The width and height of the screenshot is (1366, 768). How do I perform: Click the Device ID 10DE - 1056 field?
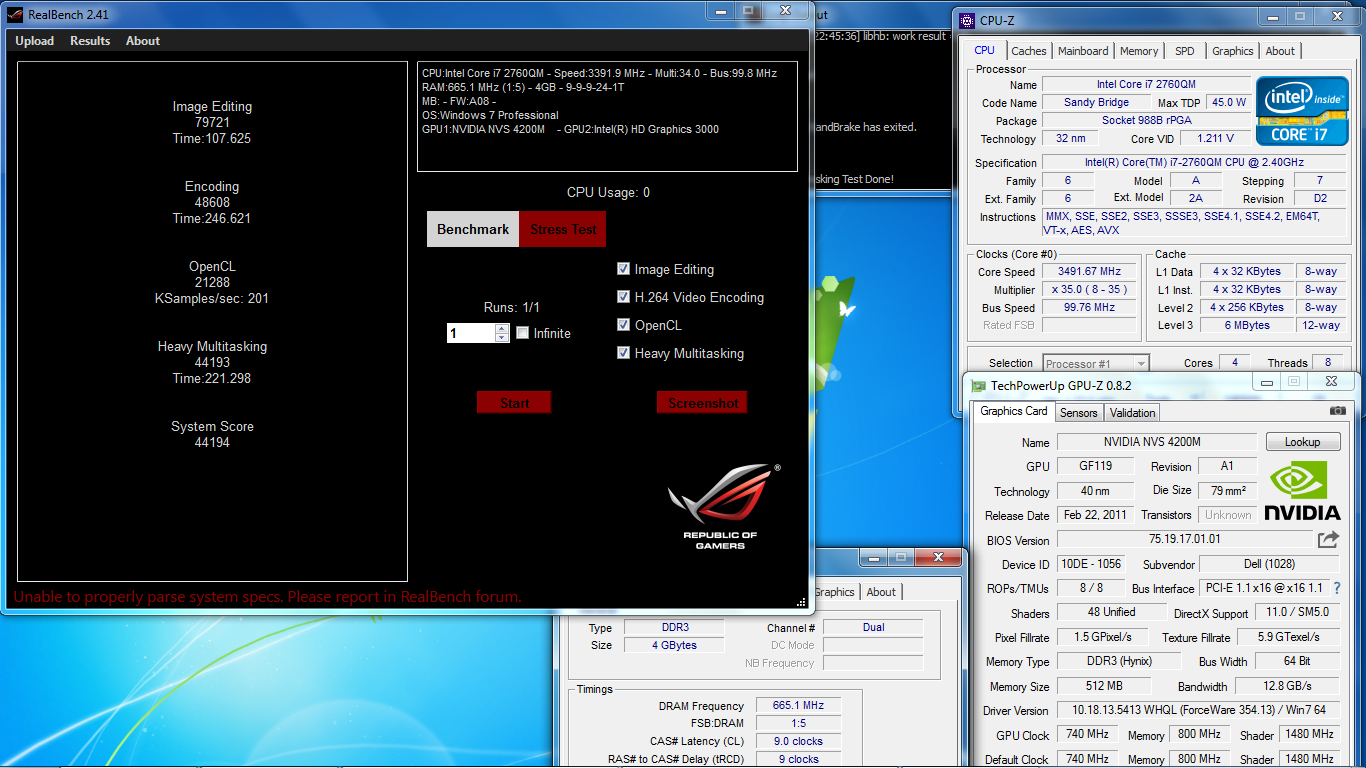pos(1090,564)
